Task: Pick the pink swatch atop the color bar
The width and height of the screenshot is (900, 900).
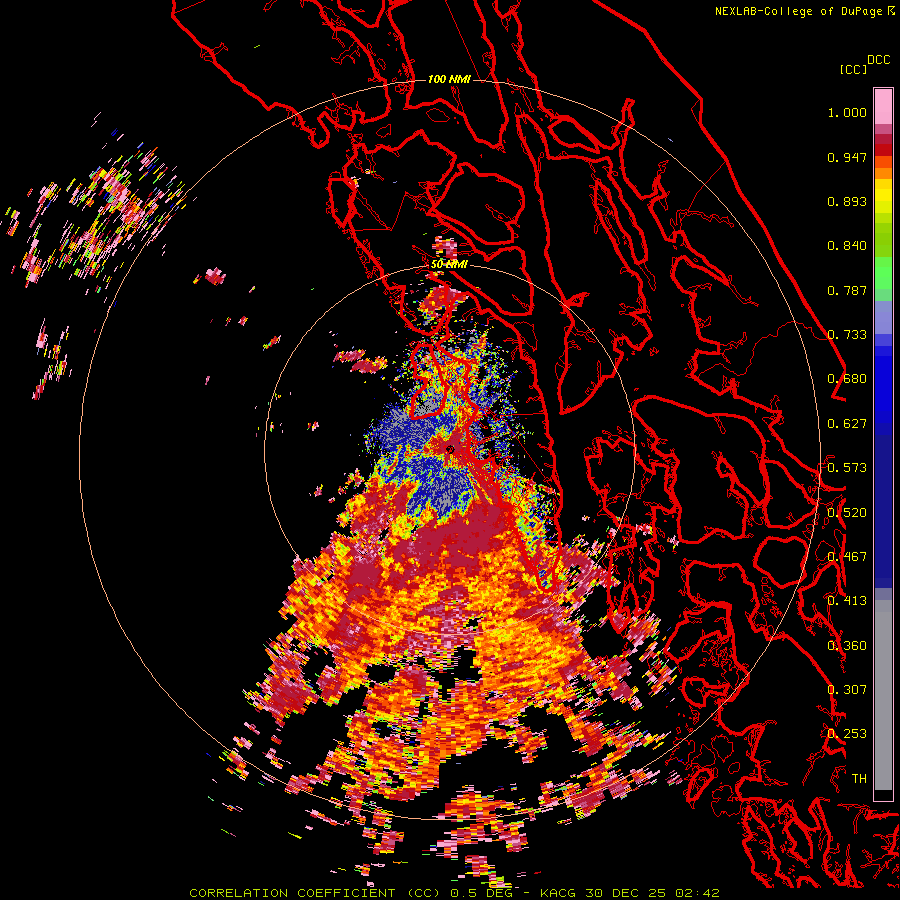Action: pyautogui.click(x=883, y=106)
